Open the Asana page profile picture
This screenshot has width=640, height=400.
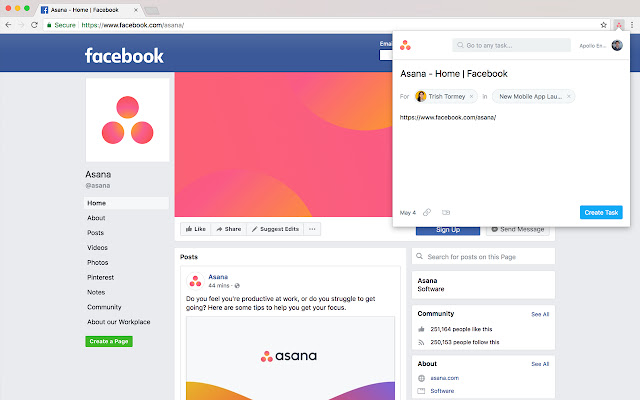(127, 120)
